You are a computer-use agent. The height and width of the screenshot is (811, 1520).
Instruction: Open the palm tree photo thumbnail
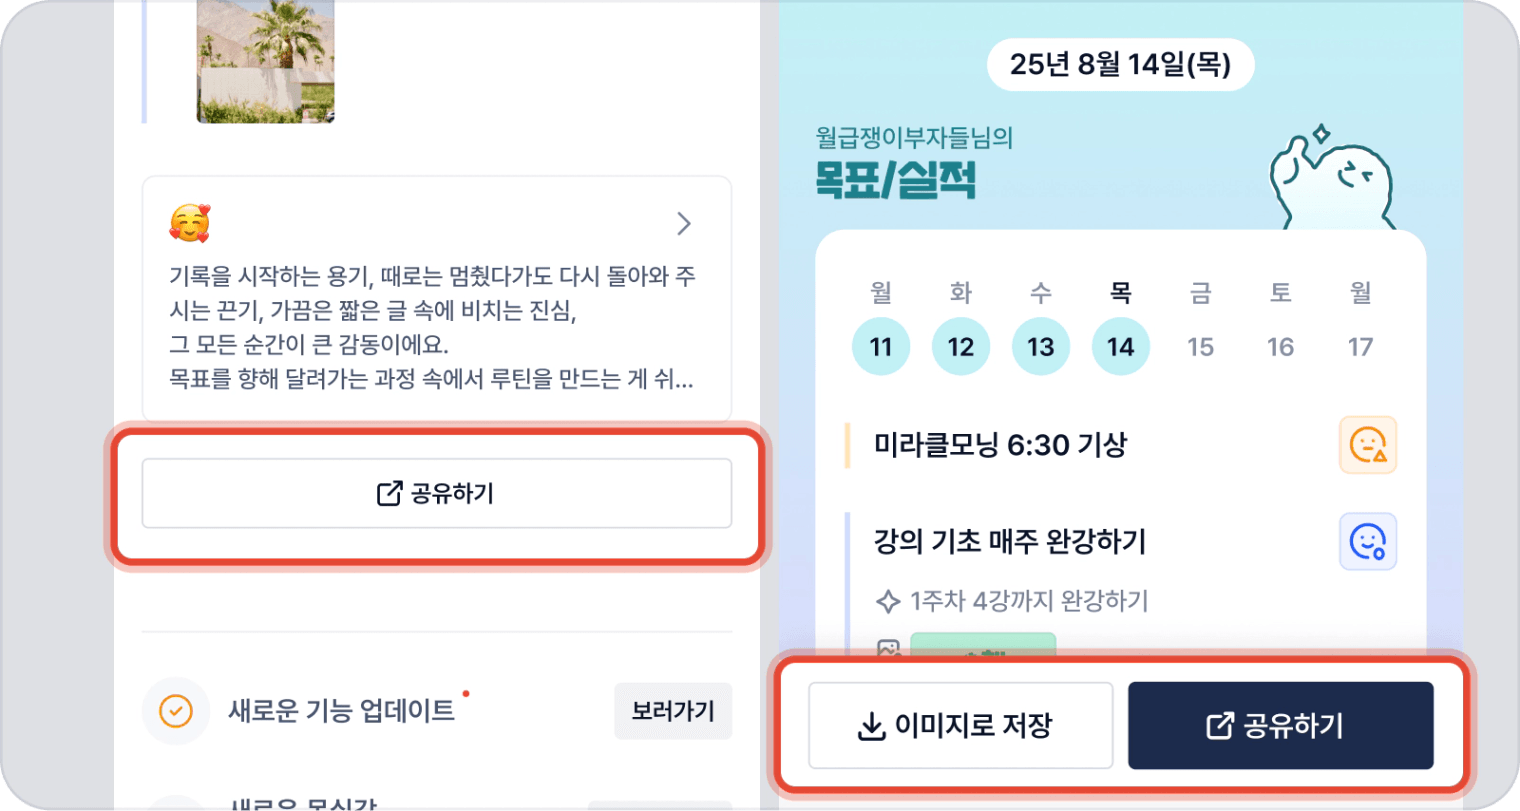pyautogui.click(x=265, y=61)
